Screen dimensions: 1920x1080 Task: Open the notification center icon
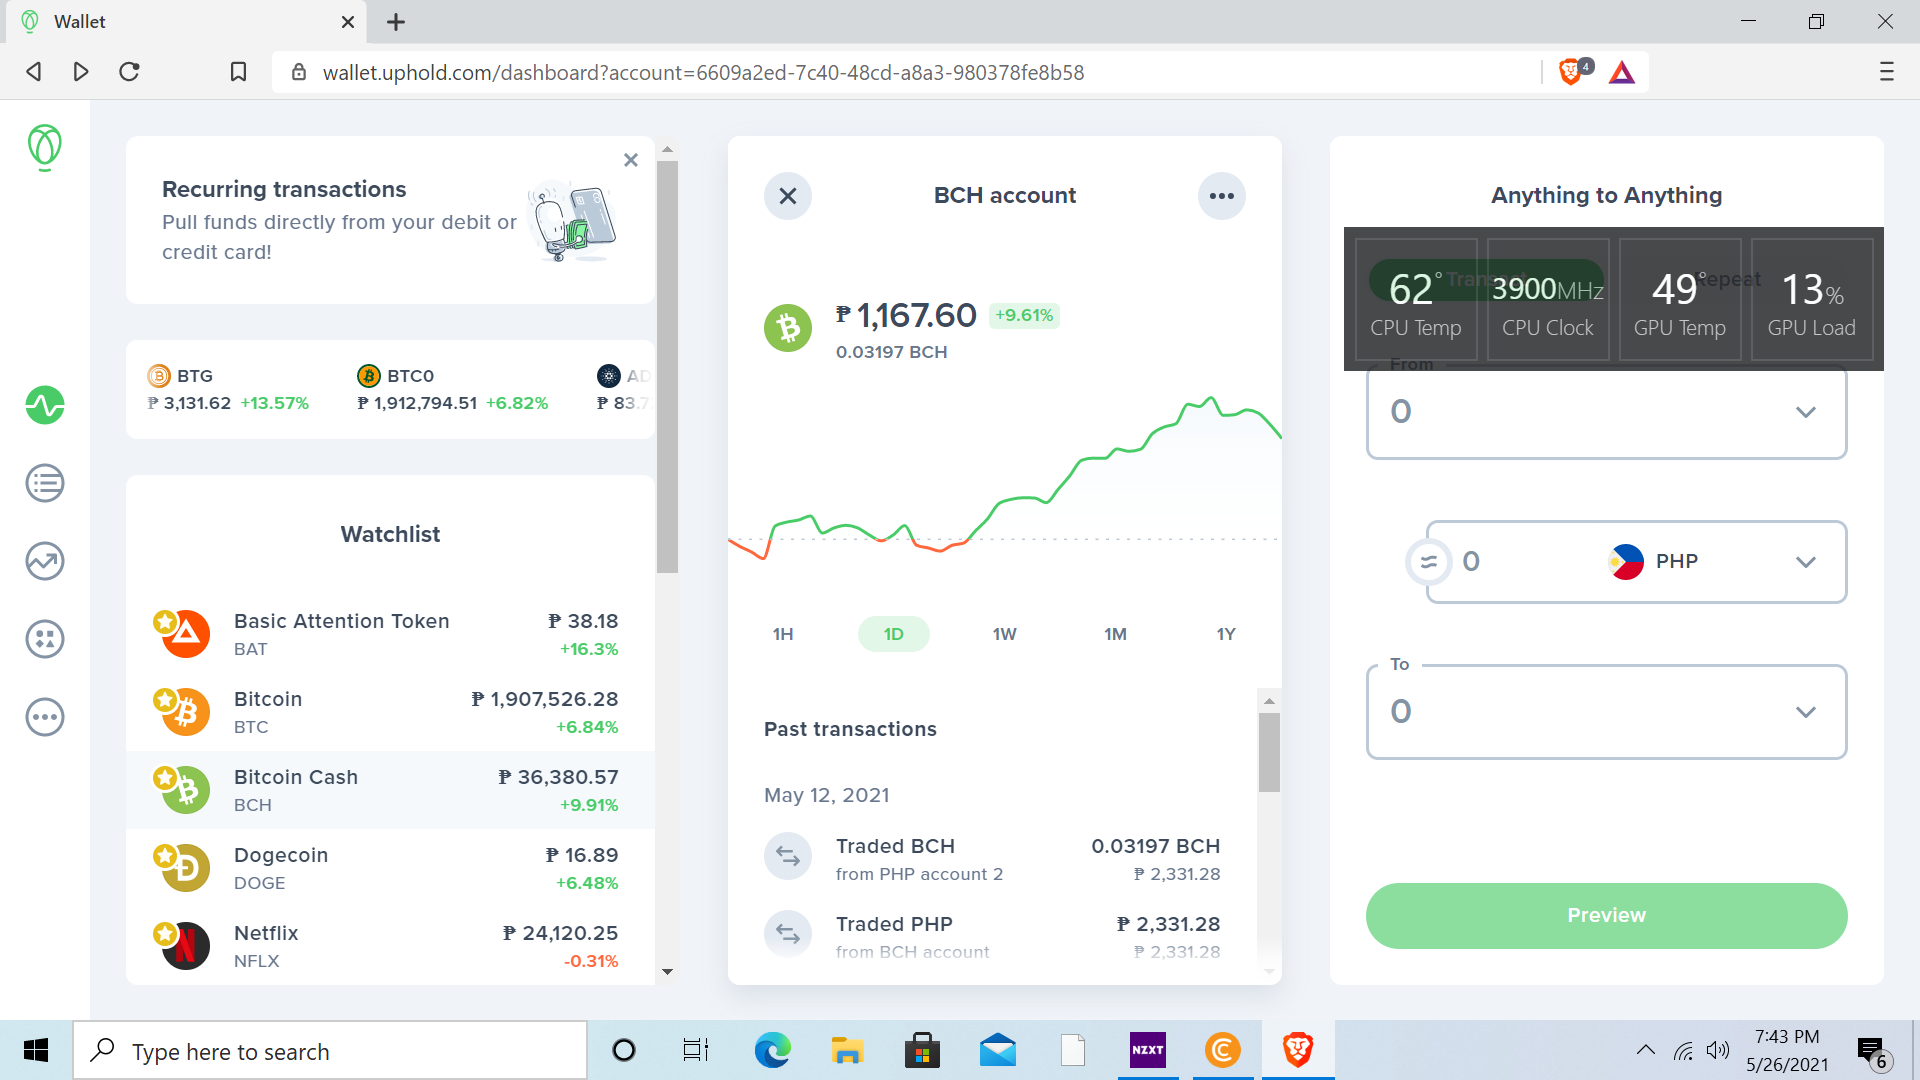pyautogui.click(x=1873, y=1052)
